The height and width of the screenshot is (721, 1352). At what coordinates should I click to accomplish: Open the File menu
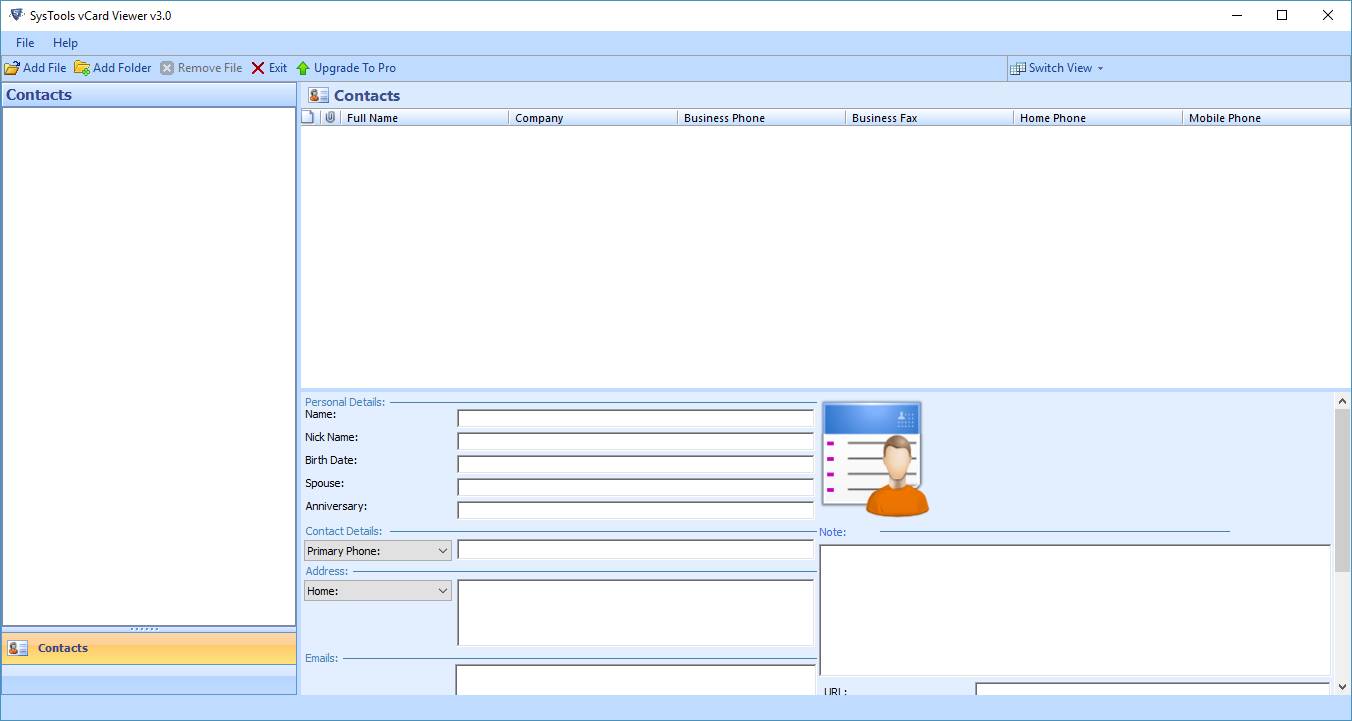[23, 42]
